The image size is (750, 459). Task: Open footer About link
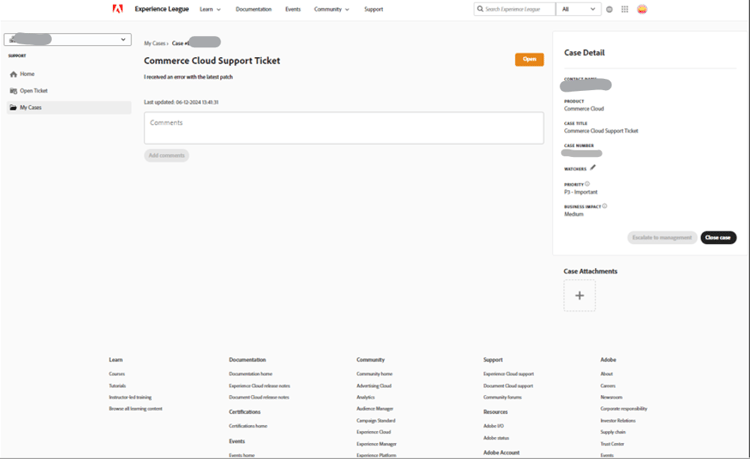coord(607,374)
